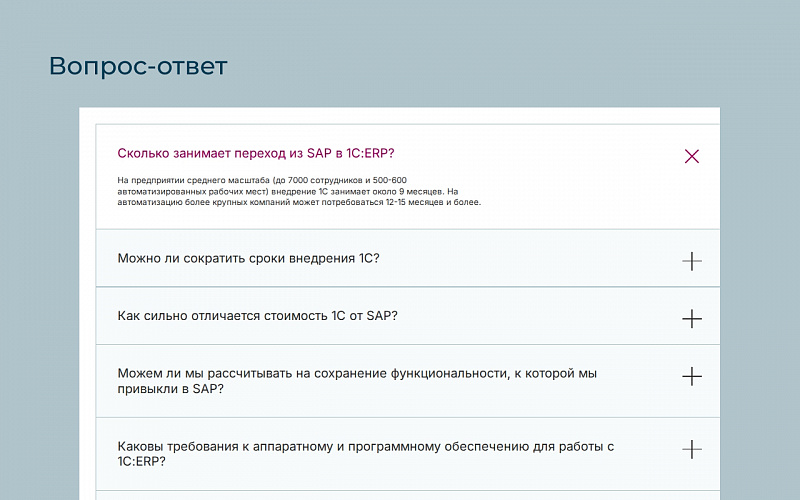Click the plus icon for hardware requirements question
This screenshot has height=500, width=800.
pyautogui.click(x=691, y=449)
